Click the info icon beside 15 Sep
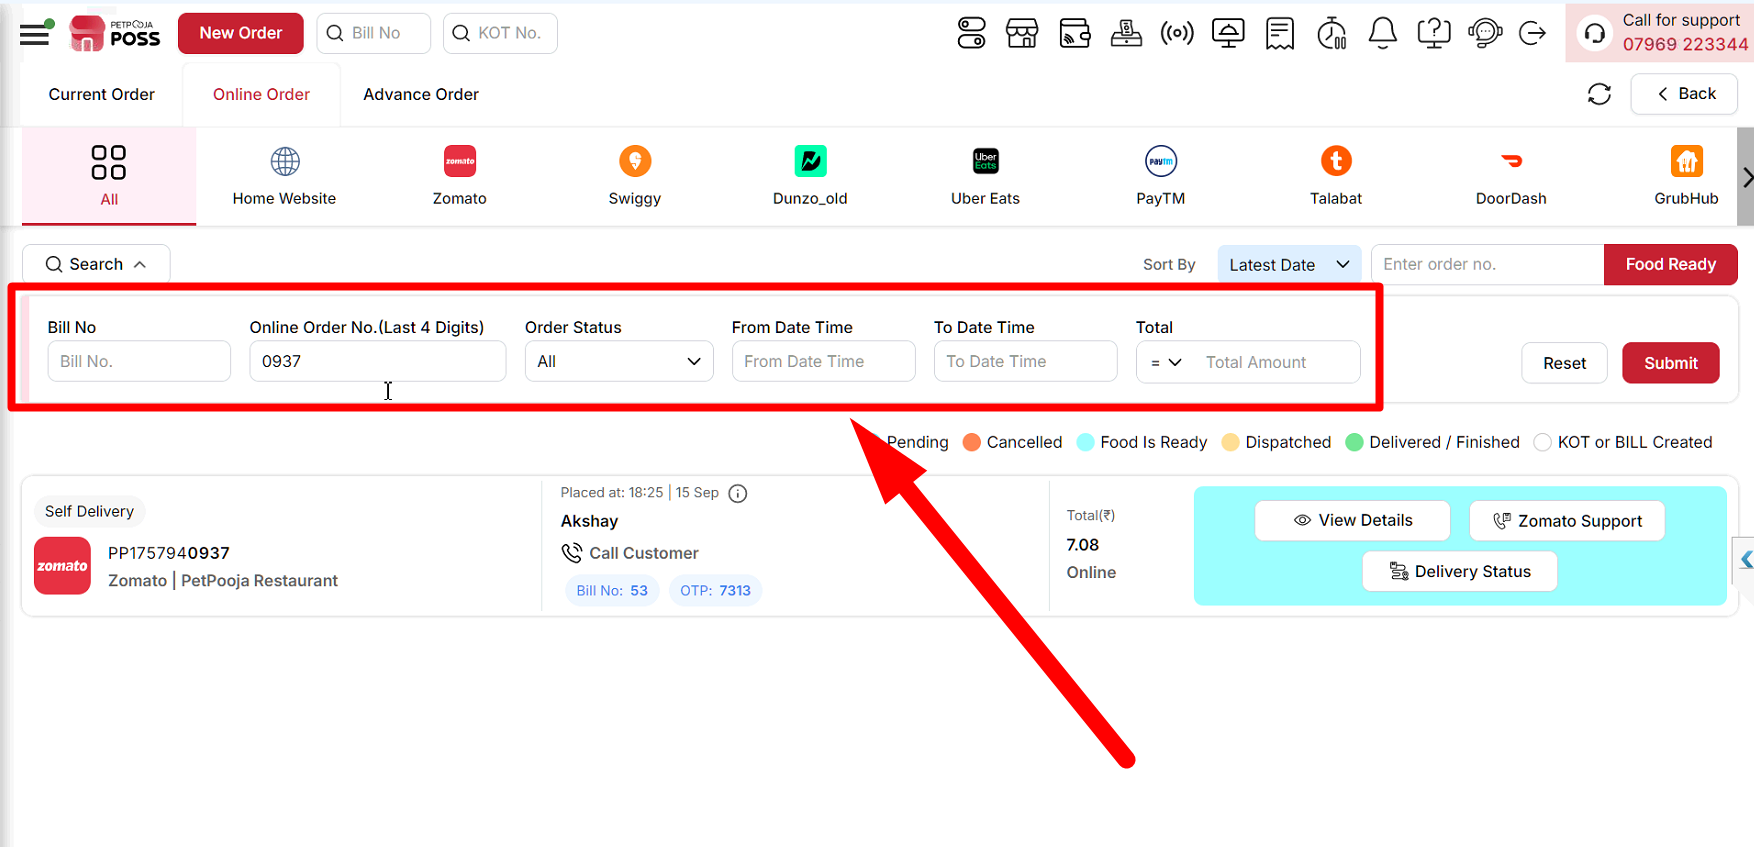This screenshot has height=847, width=1754. (x=738, y=493)
